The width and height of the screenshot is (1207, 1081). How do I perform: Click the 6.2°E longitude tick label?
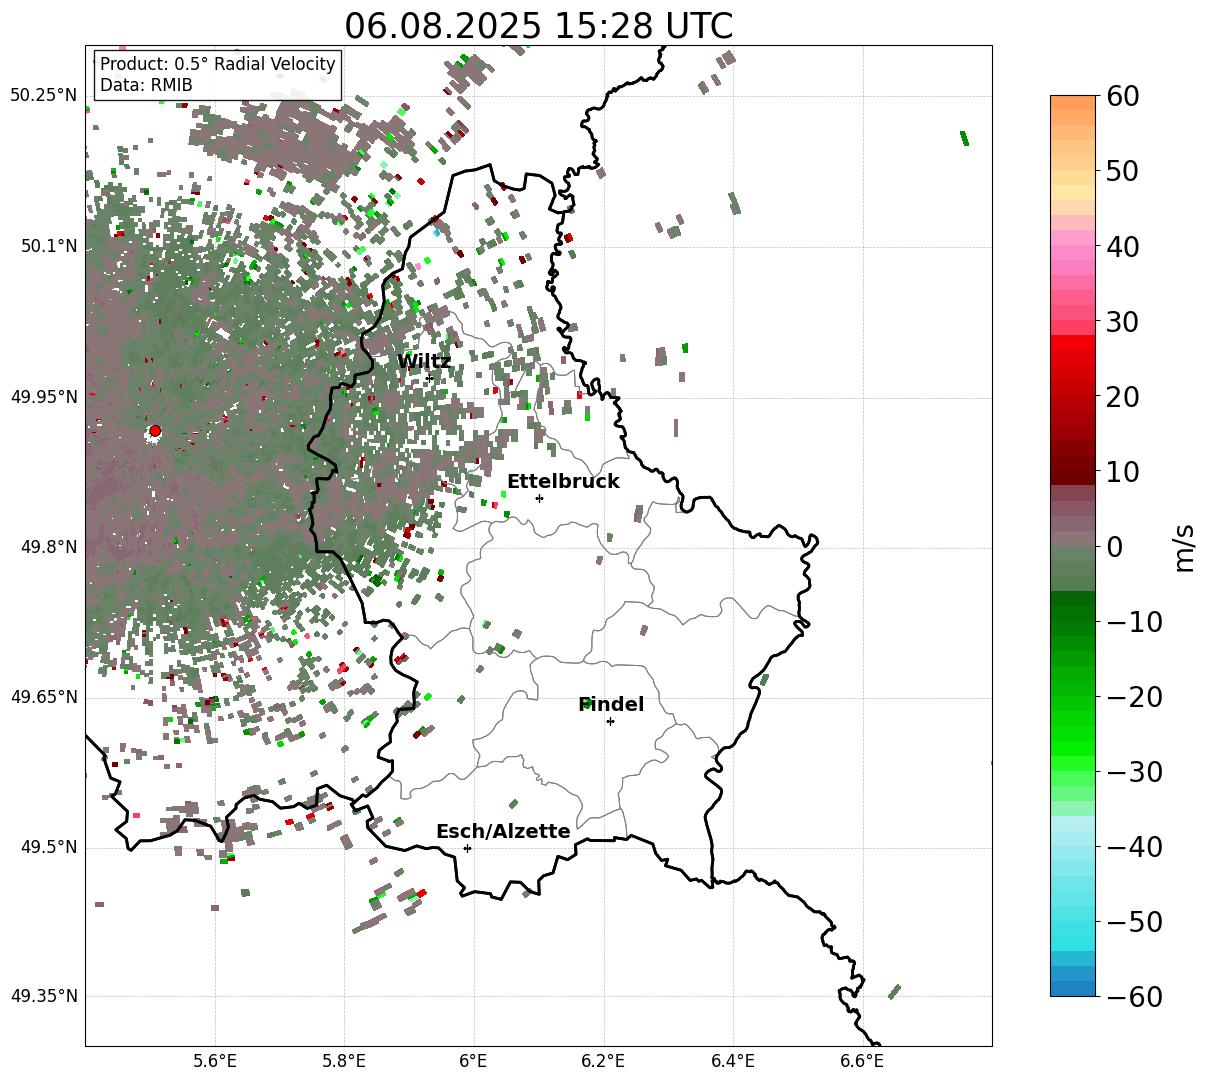coord(604,1060)
